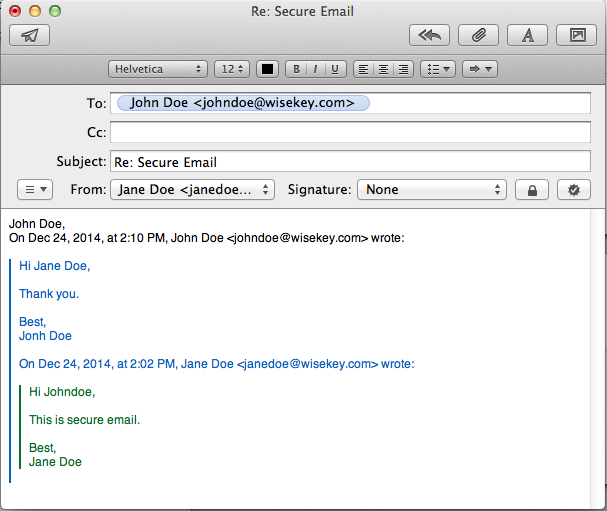Click the blue quoted "Best," line
This screenshot has height=511, width=607.
33,322
